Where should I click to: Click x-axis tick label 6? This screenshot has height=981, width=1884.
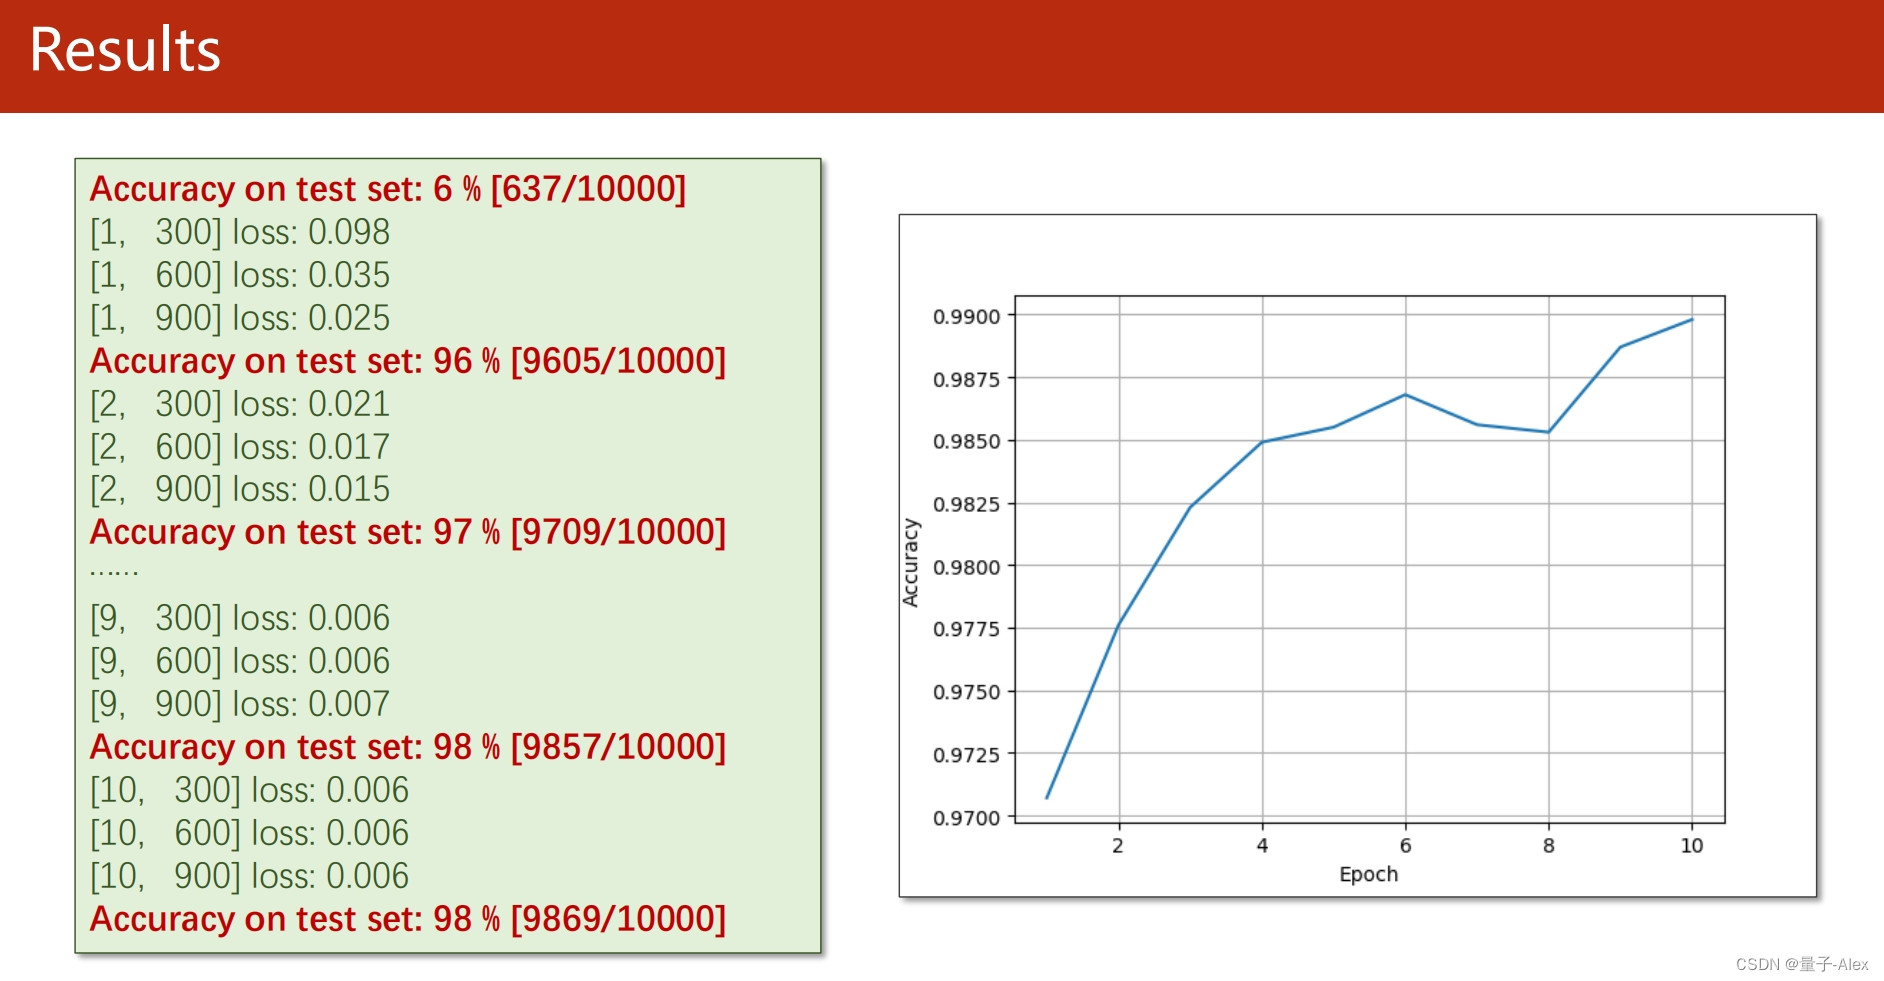coord(1405,846)
